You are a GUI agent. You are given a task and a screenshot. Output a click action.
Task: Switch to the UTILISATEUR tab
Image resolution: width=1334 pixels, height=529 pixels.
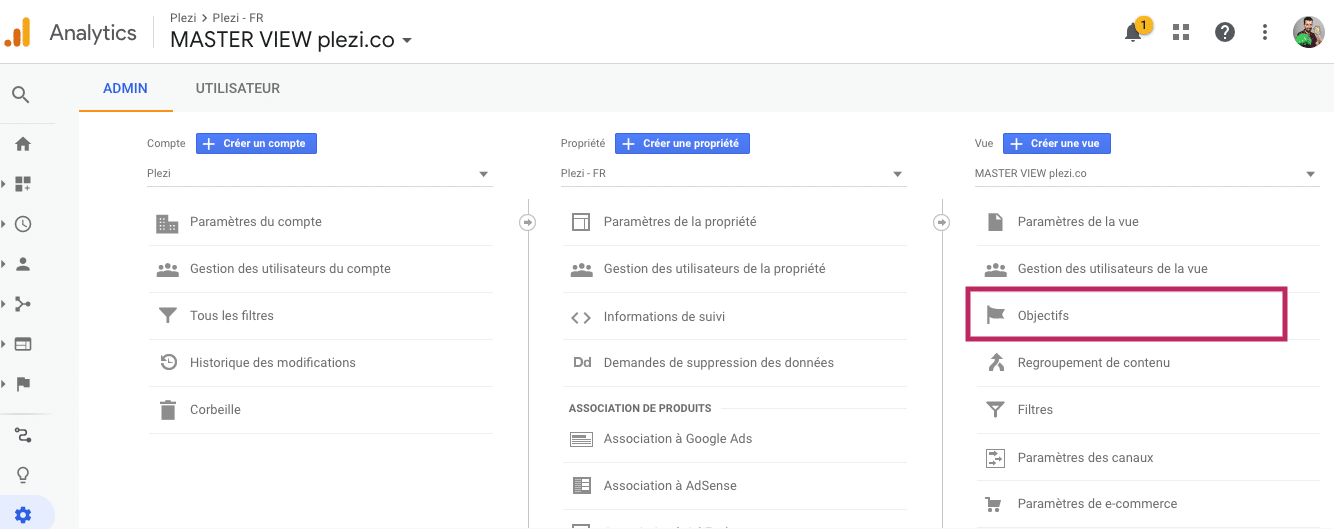pyautogui.click(x=238, y=88)
